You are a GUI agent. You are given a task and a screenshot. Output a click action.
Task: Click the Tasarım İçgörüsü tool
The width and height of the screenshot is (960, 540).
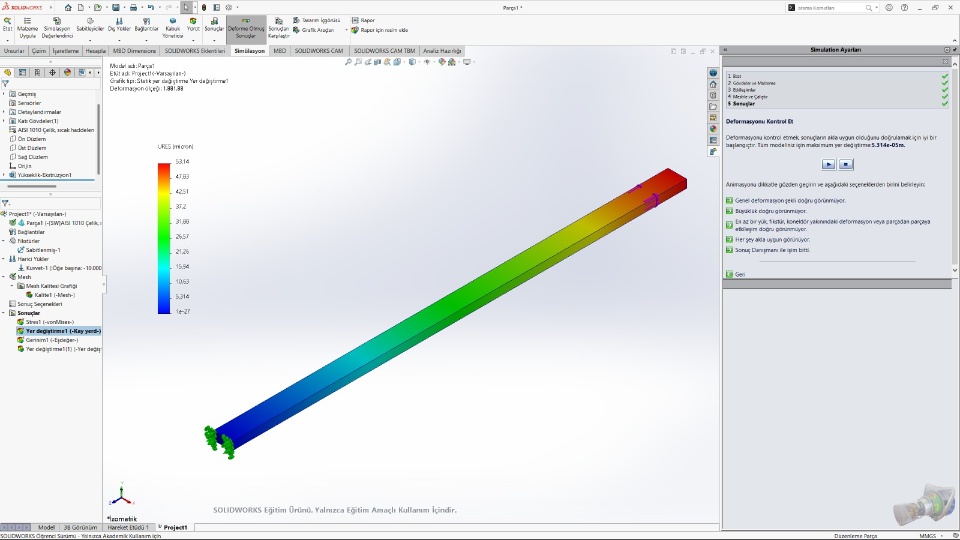[x=317, y=20]
